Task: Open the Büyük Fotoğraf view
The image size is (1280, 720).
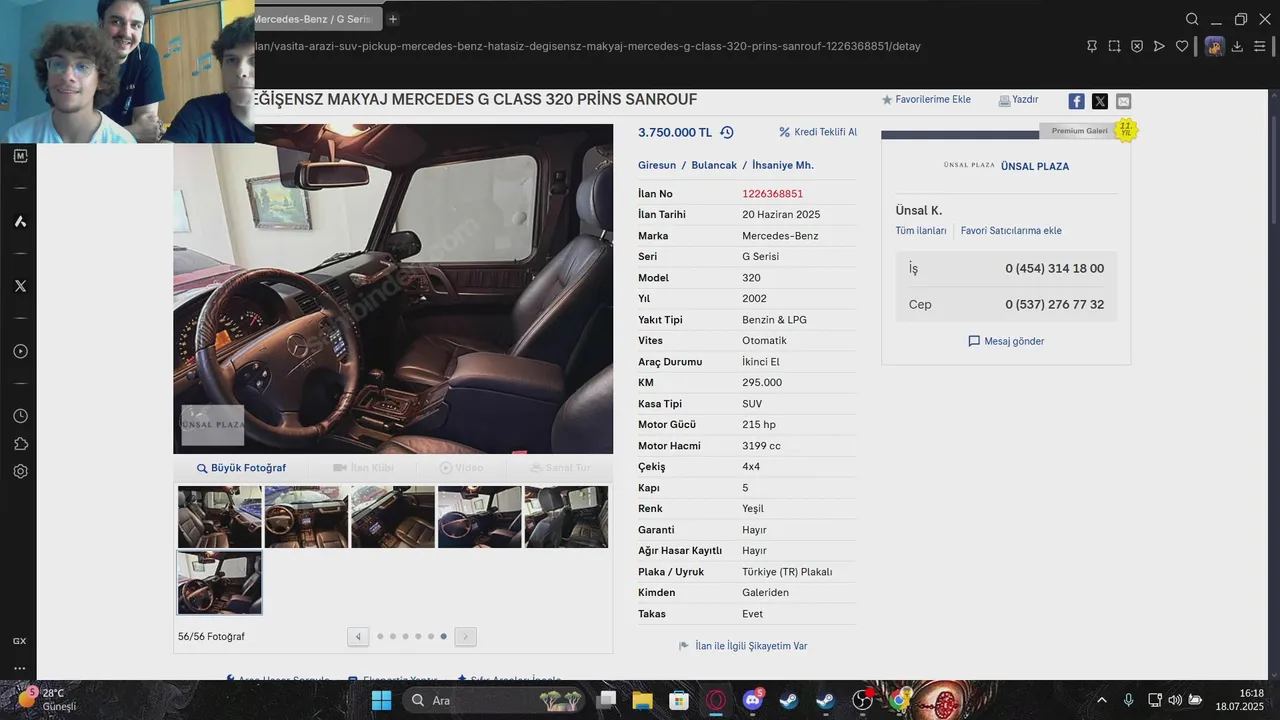Action: (x=241, y=468)
